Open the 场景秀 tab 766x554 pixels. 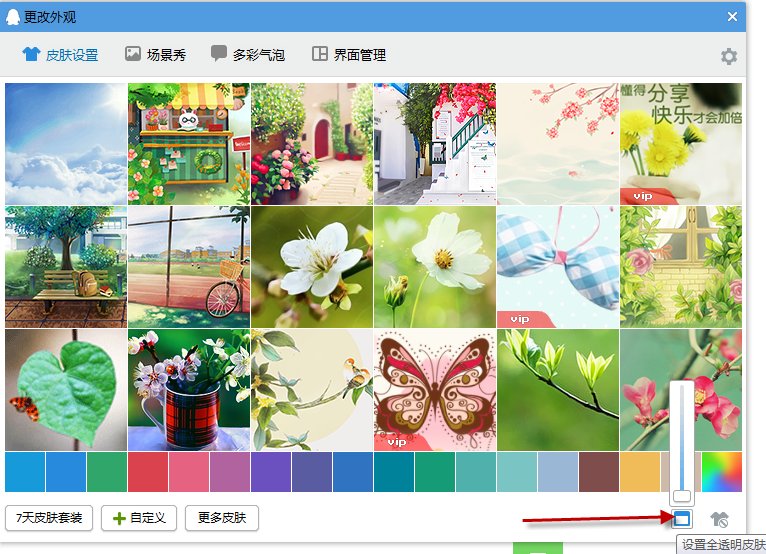pos(155,54)
